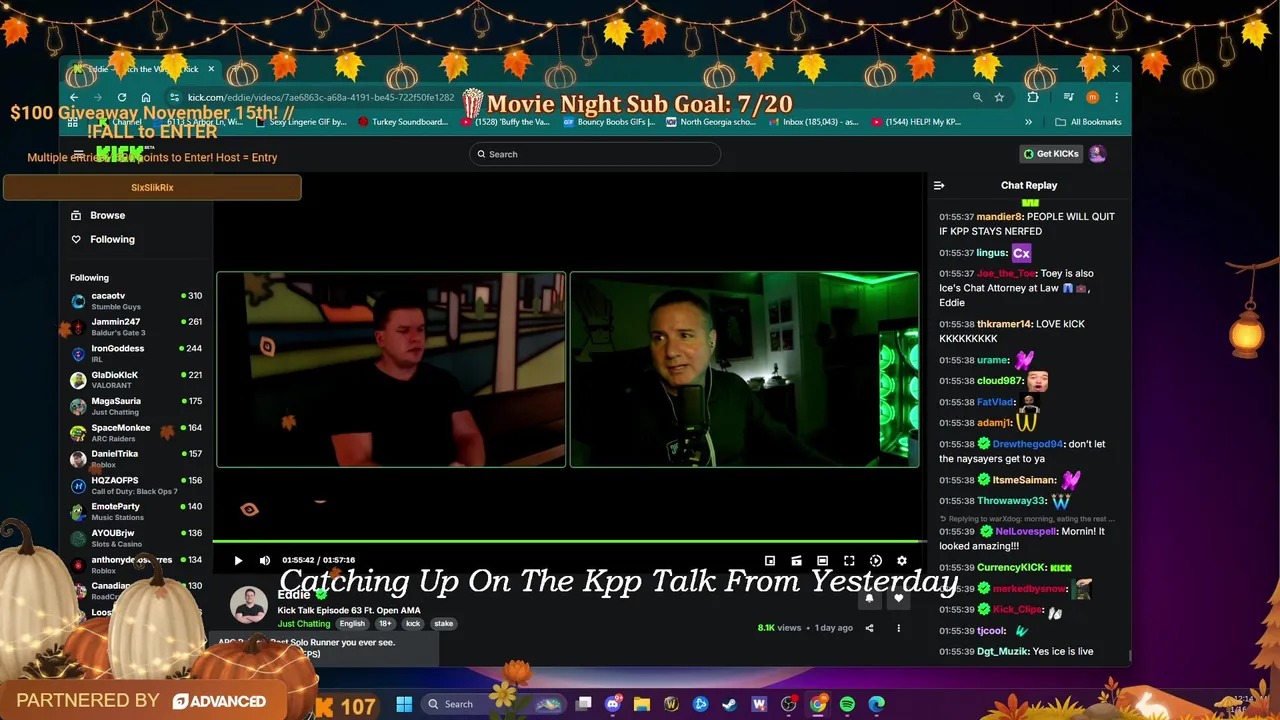Select the 18+ tag
Viewport: 1280px width, 720px height.
click(x=385, y=624)
